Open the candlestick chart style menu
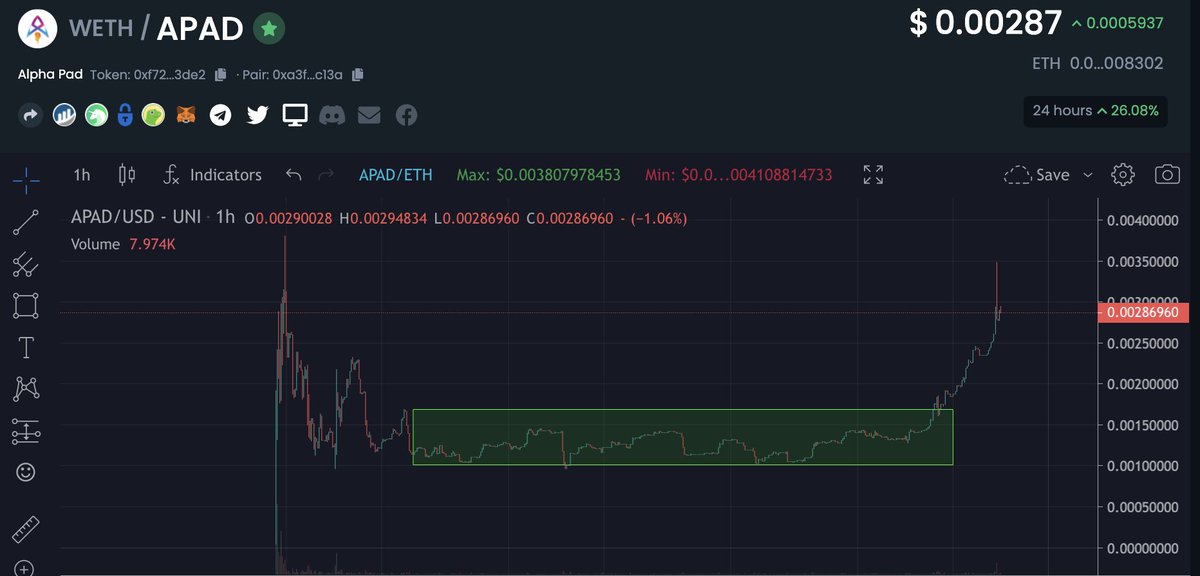The height and width of the screenshot is (576, 1200). coord(127,175)
